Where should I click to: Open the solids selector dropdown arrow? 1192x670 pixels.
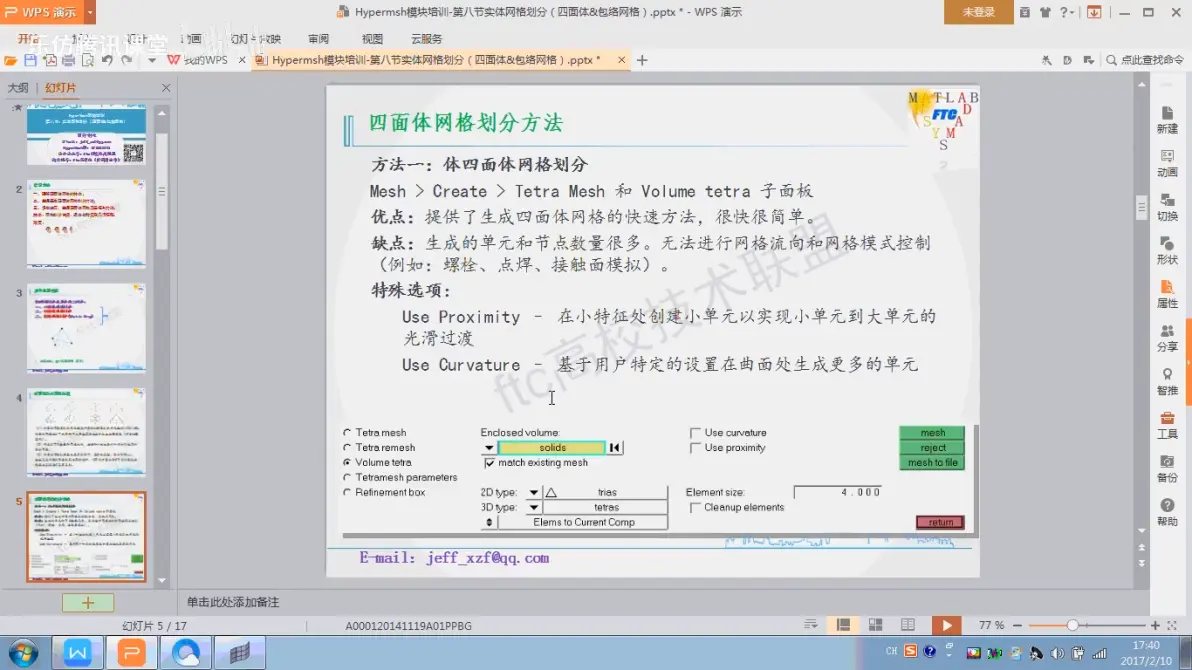[489, 448]
